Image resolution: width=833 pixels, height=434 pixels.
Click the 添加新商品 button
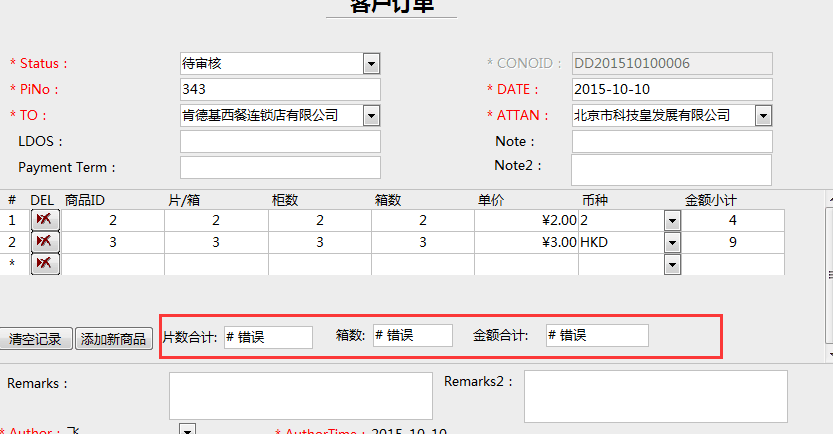[114, 339]
